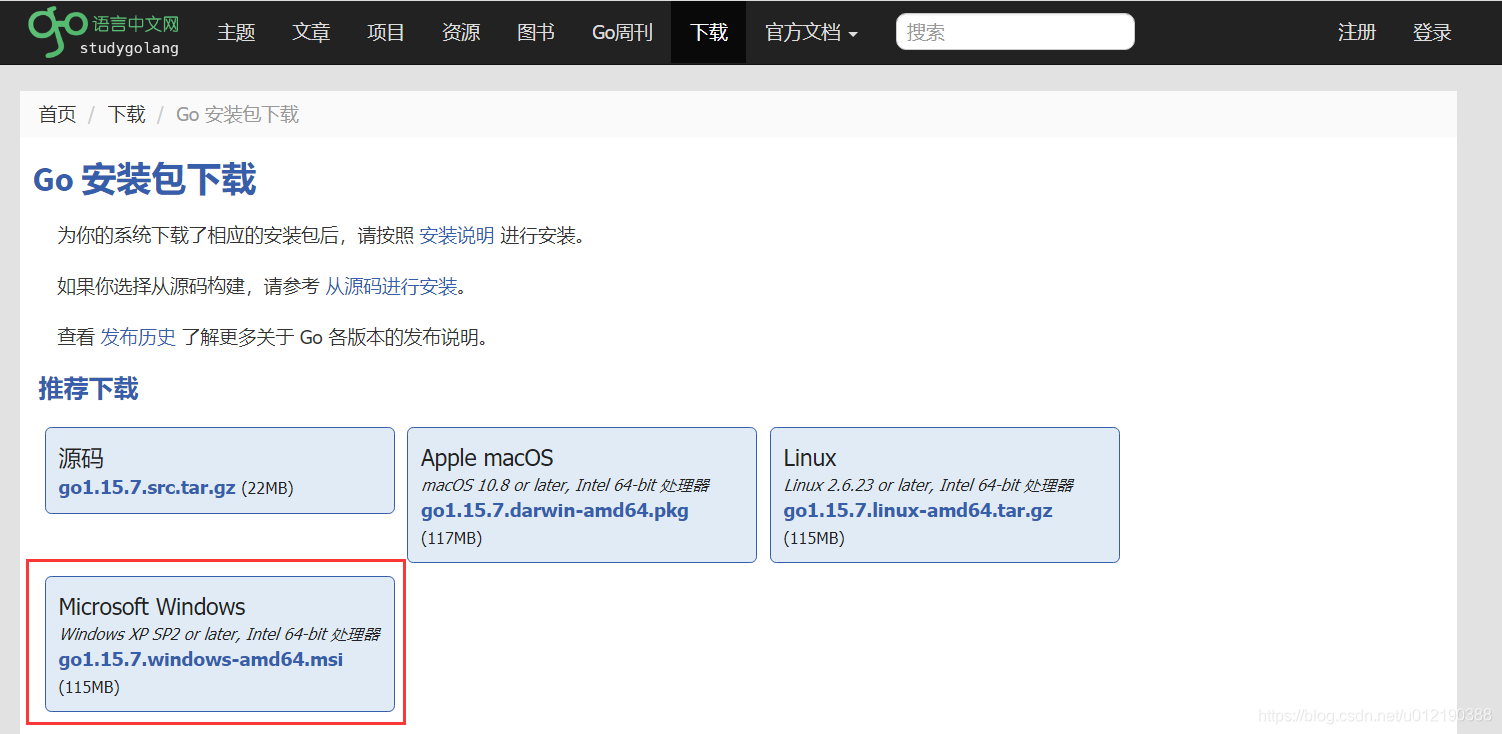Viewport: 1502px width, 734px height.
Task: Click the Go 安装包下载 page title
Action: click(x=145, y=180)
